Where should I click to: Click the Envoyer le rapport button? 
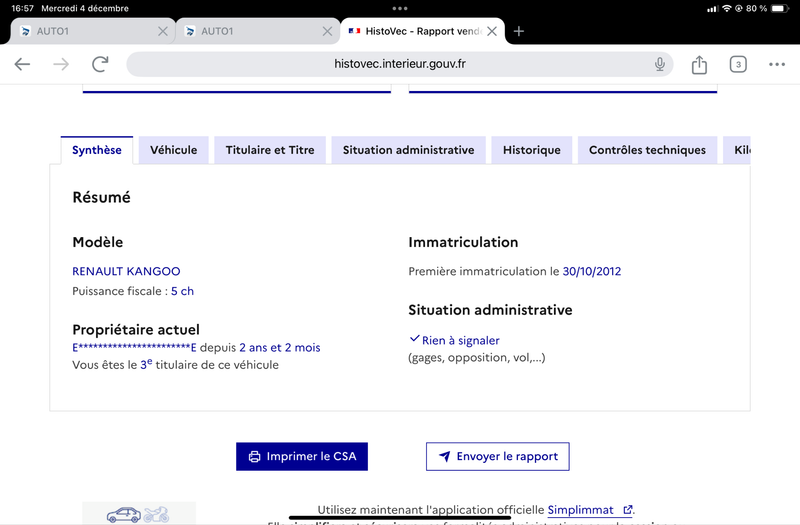point(497,456)
